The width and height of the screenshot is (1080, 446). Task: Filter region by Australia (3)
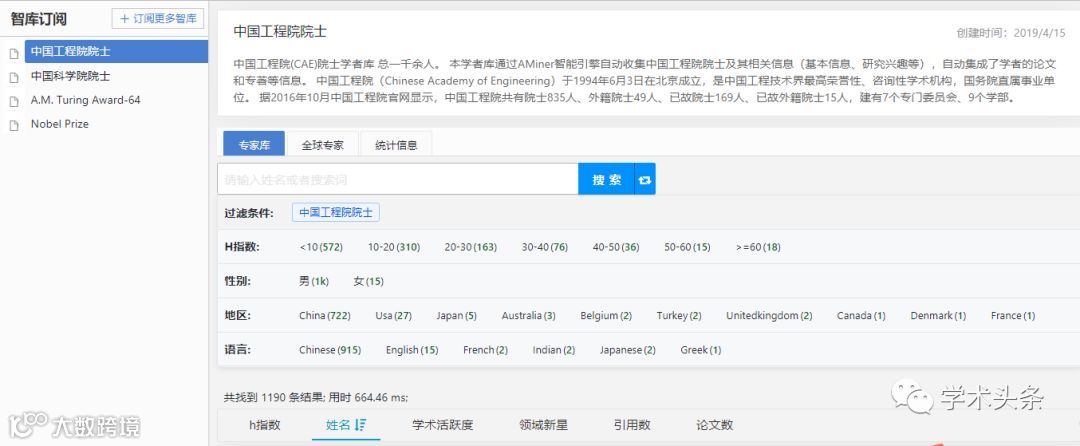[x=528, y=316]
